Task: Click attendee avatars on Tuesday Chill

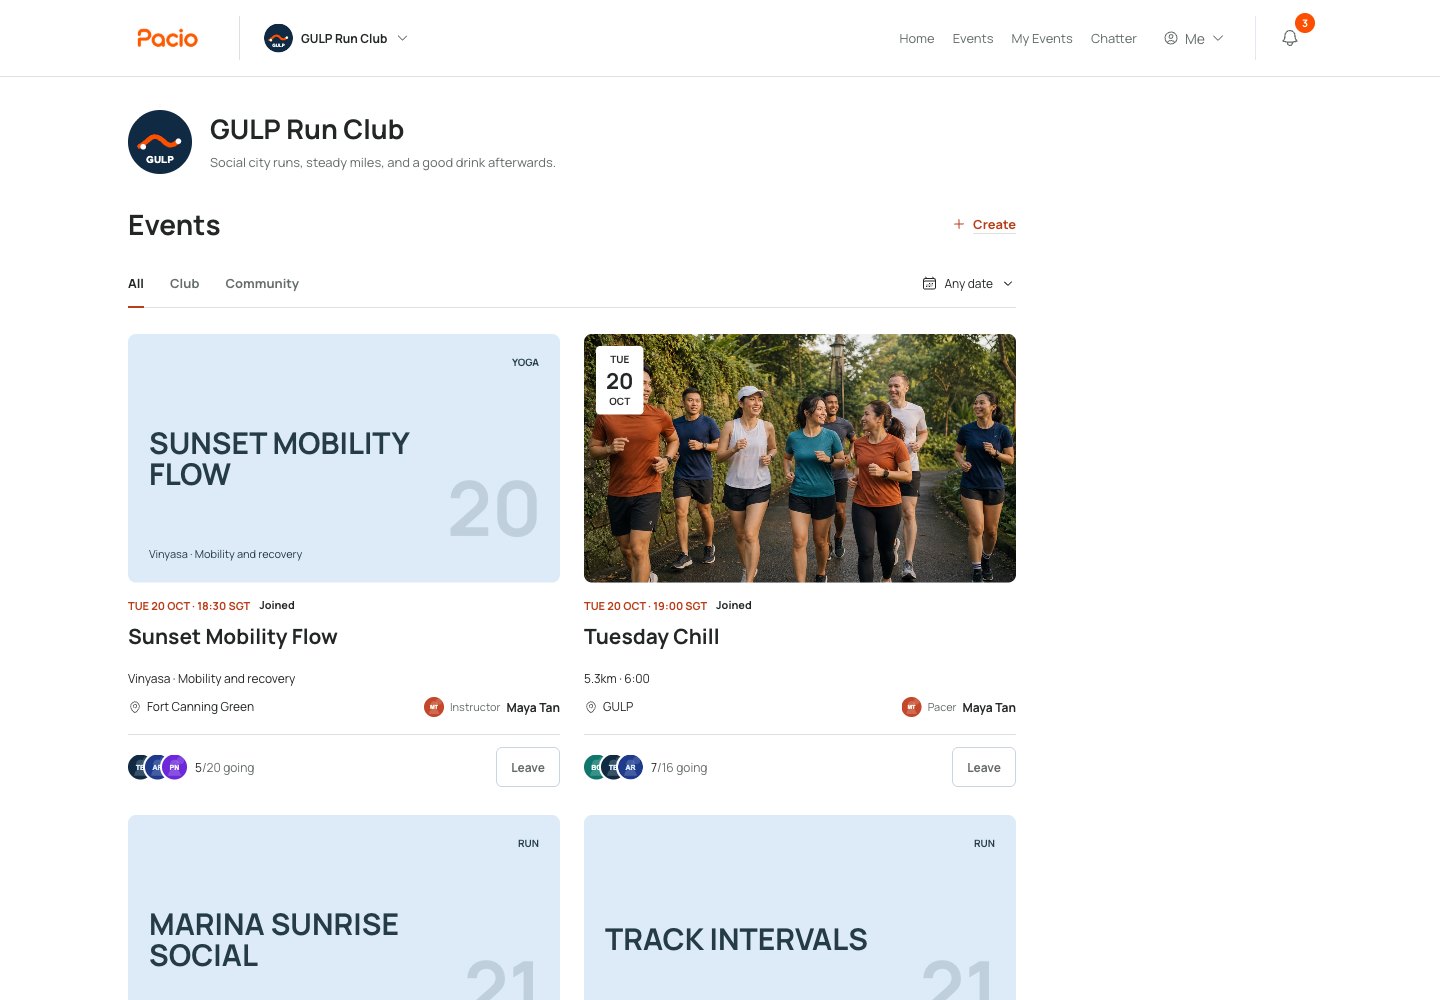Action: click(x=614, y=767)
